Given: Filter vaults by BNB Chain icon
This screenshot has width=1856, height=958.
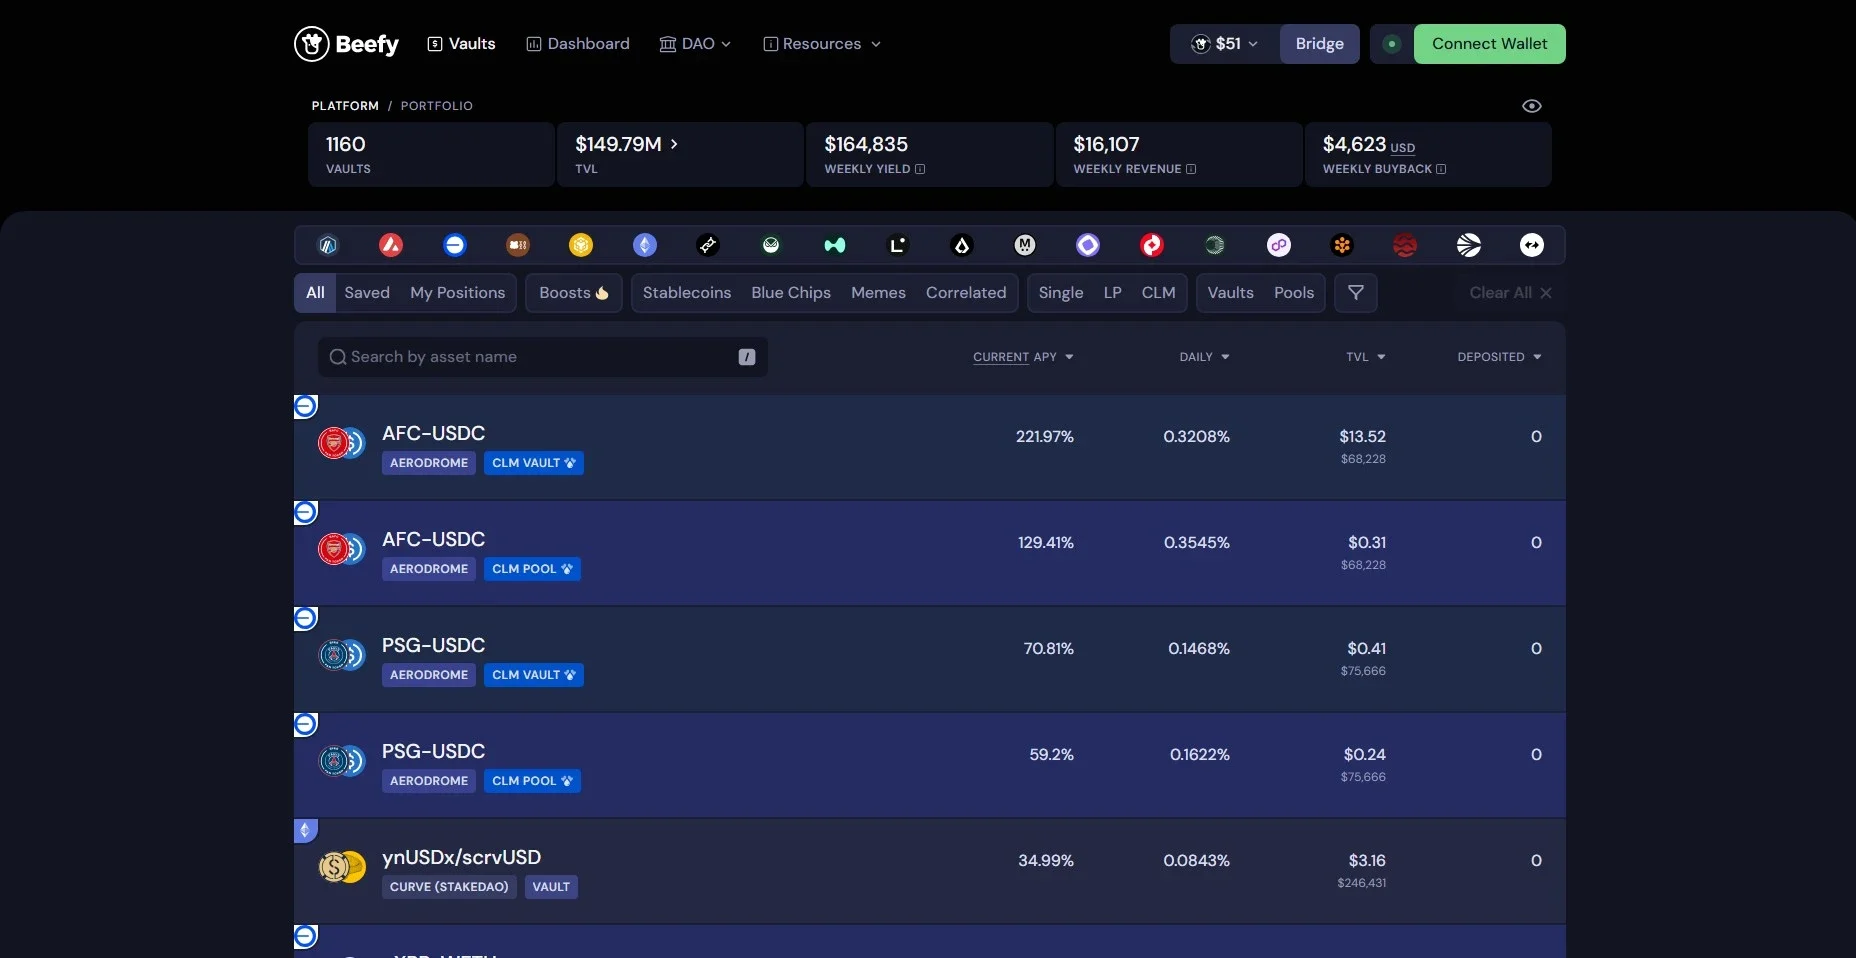Looking at the screenshot, I should point(581,245).
